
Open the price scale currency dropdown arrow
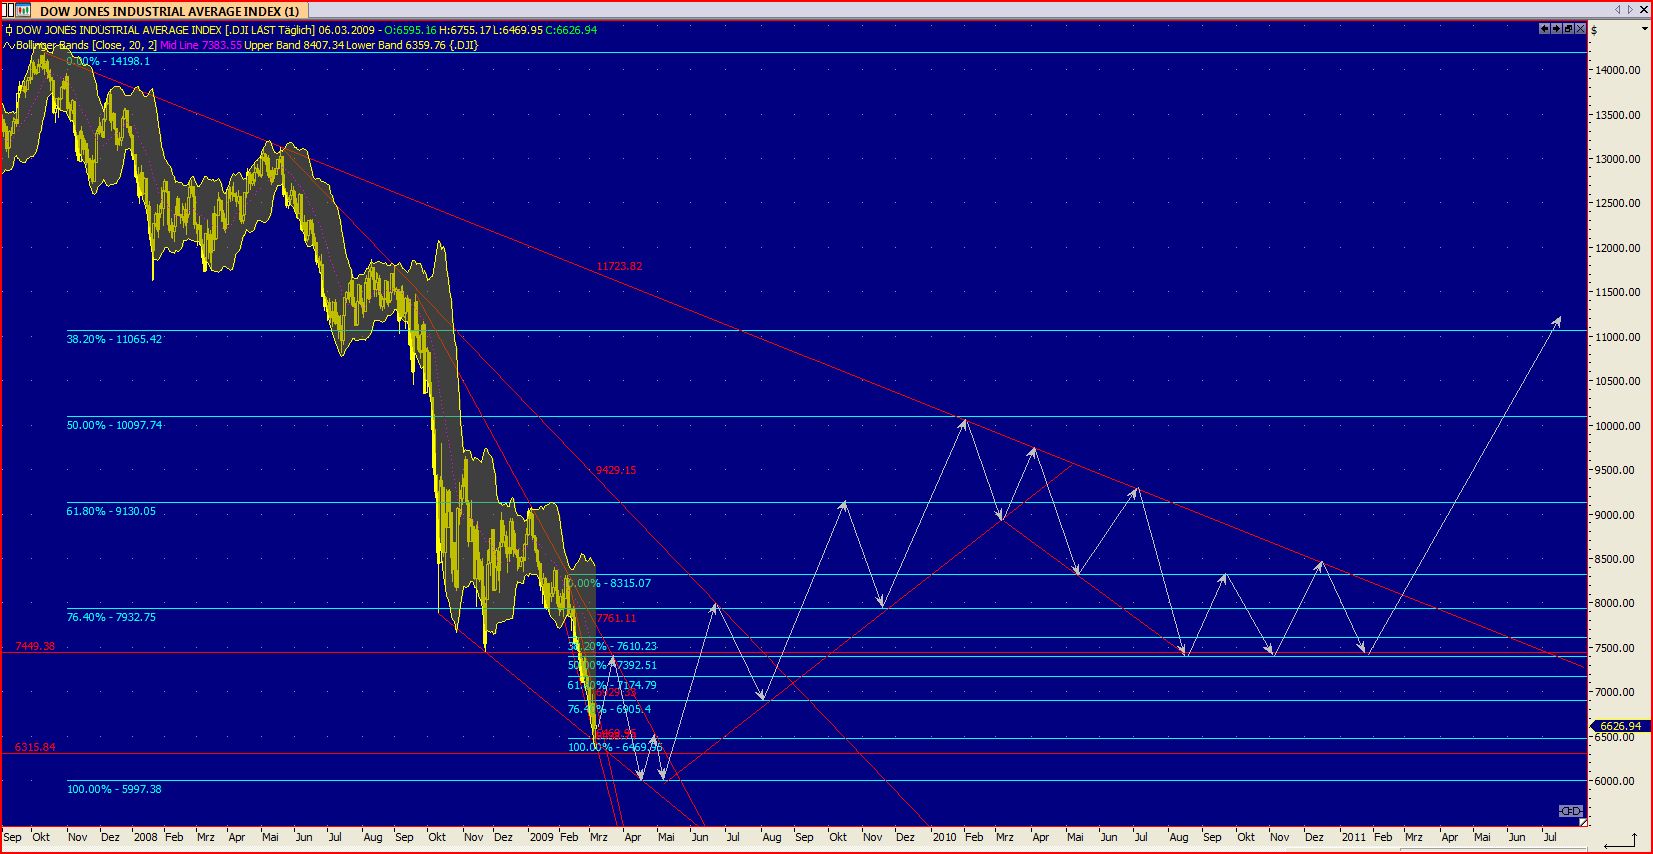pos(1645,29)
